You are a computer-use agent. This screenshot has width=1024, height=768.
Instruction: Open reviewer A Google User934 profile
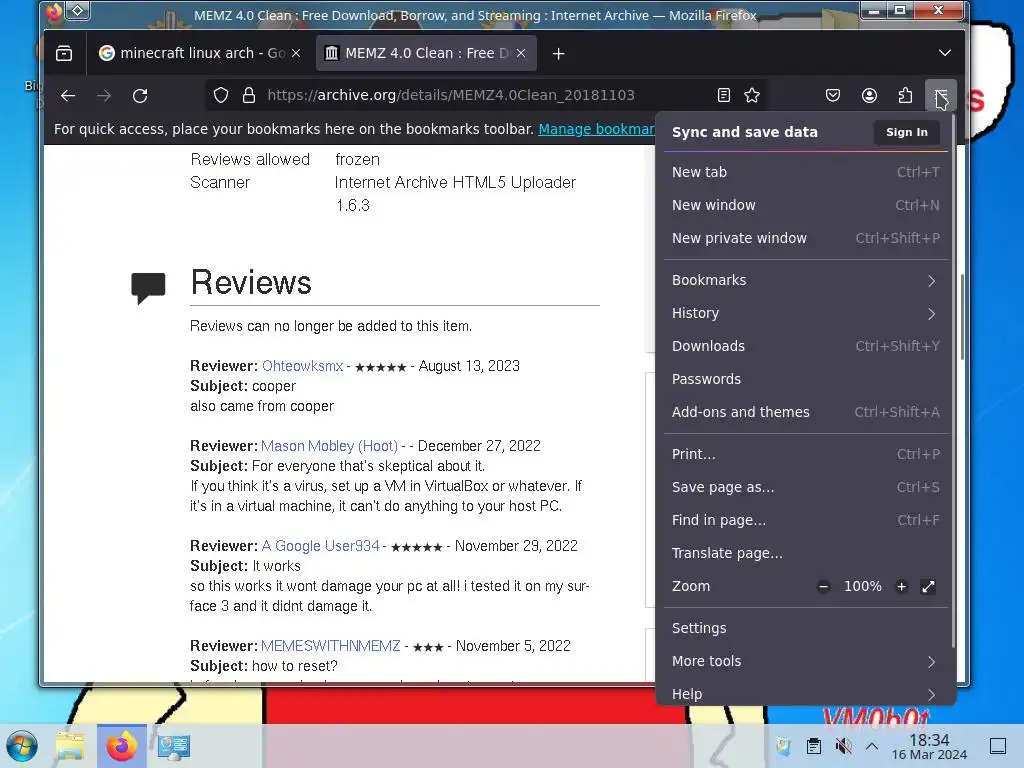(x=321, y=546)
